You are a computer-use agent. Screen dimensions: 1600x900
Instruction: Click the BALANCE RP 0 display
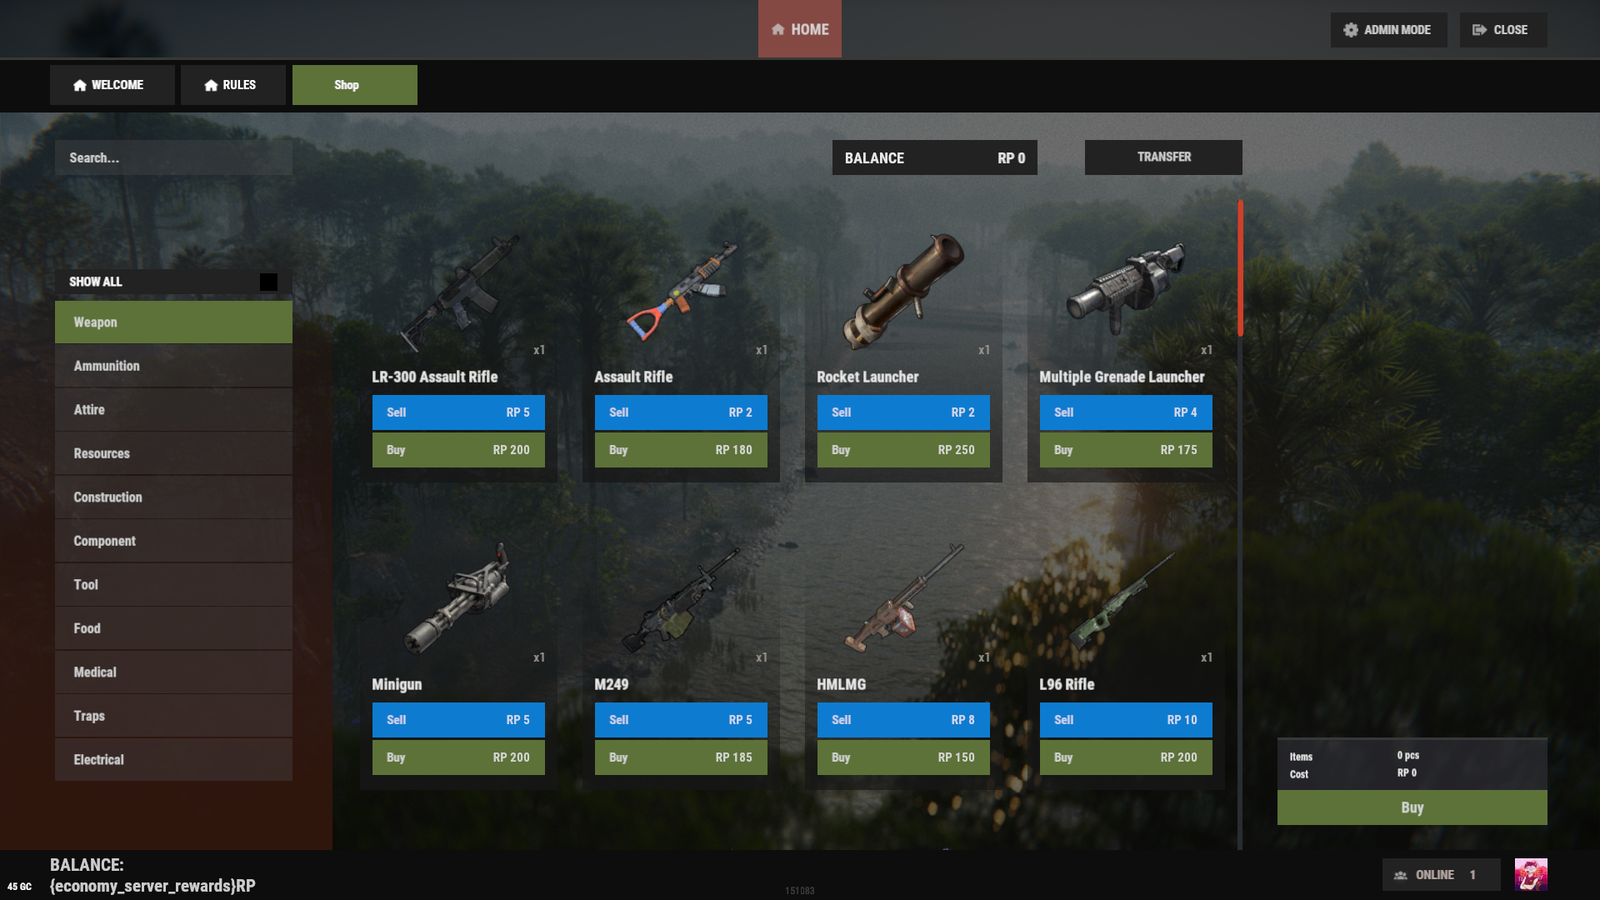coord(934,158)
